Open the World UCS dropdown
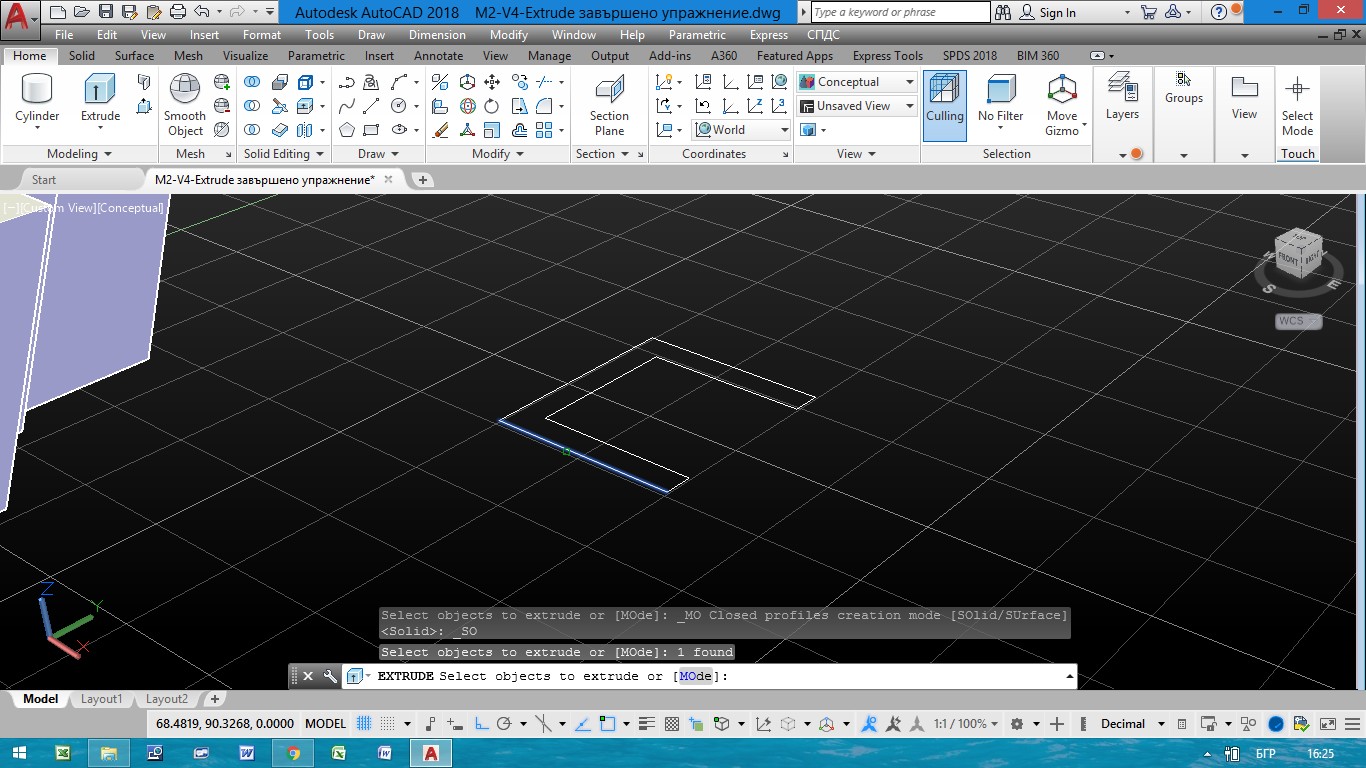Viewport: 1366px width, 768px height. [x=741, y=130]
